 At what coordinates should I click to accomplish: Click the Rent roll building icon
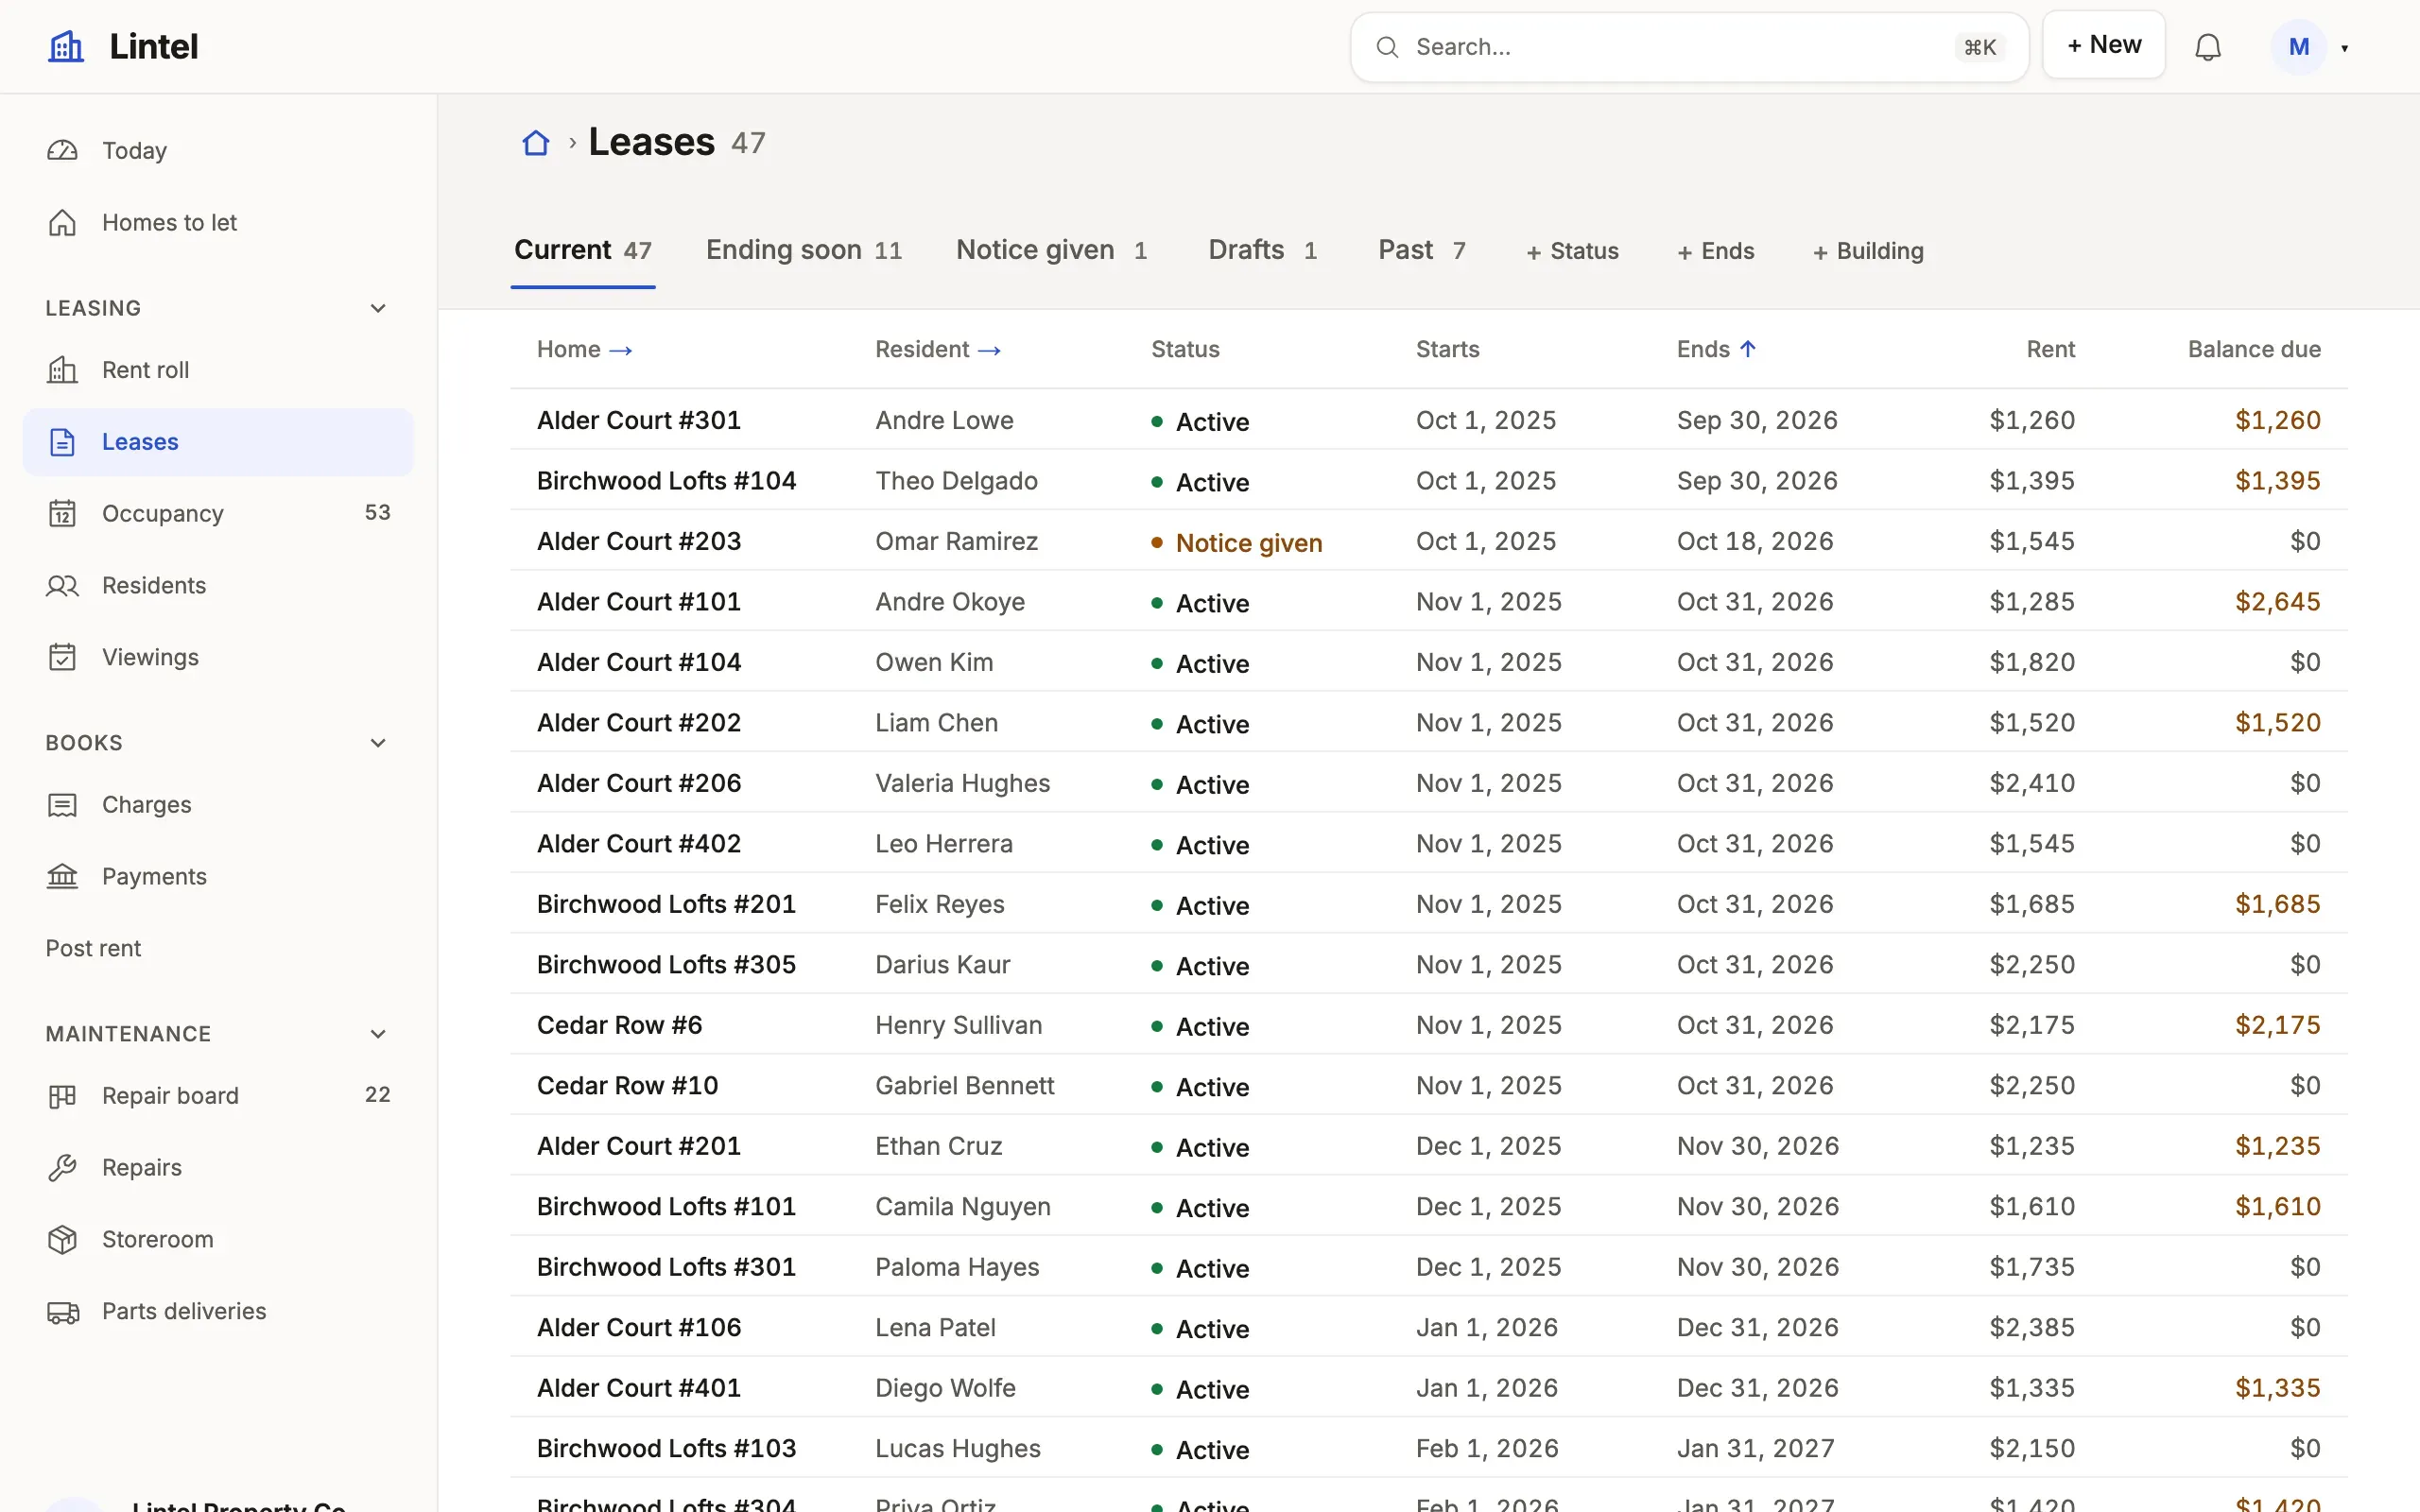62,370
